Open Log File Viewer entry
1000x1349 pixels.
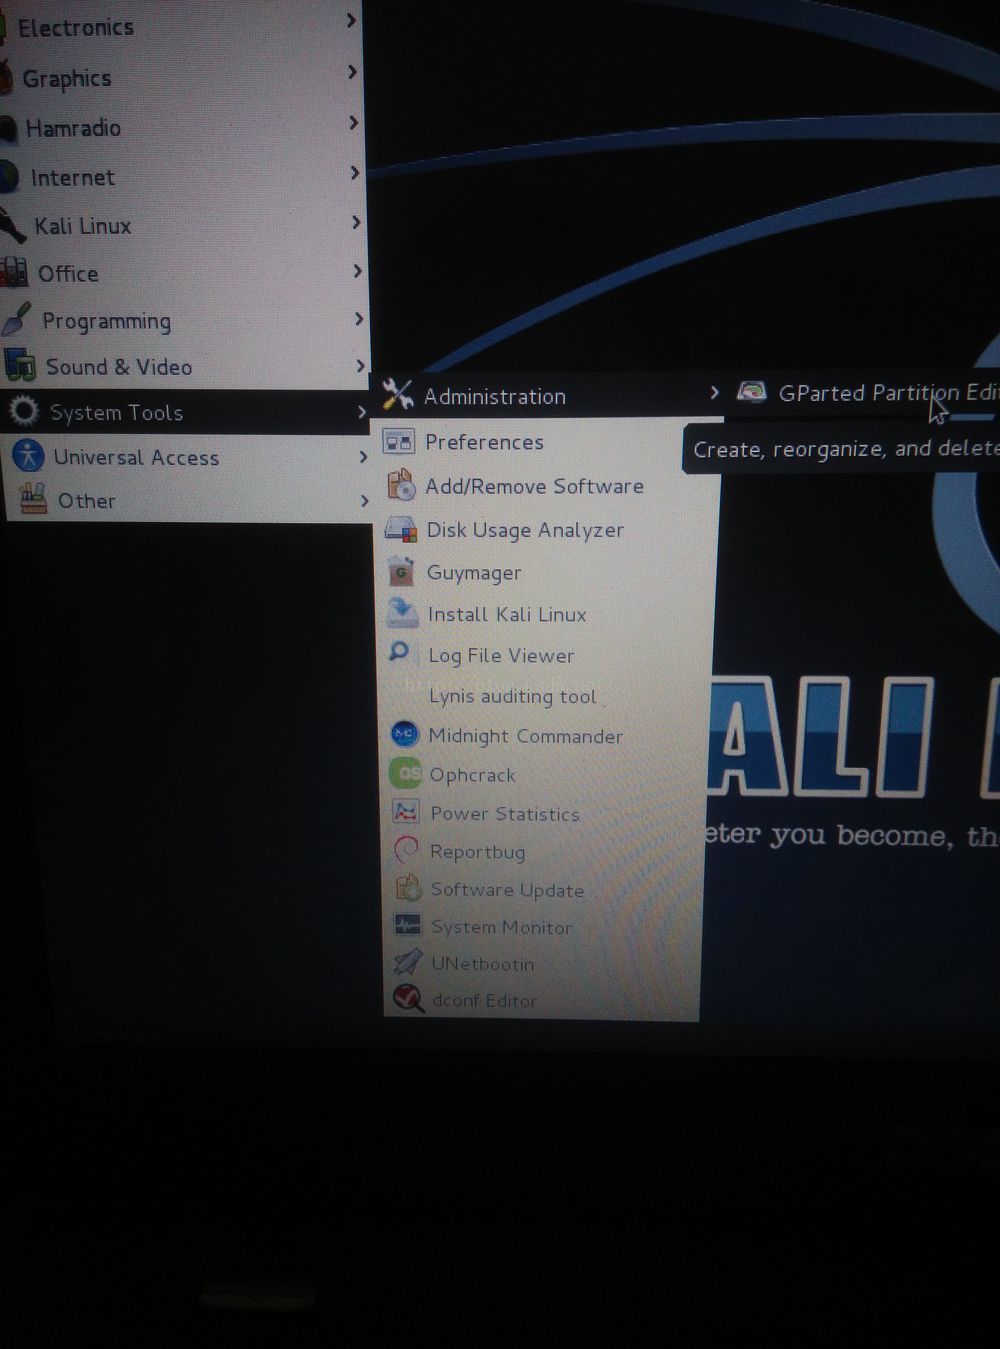pyautogui.click(x=548, y=655)
